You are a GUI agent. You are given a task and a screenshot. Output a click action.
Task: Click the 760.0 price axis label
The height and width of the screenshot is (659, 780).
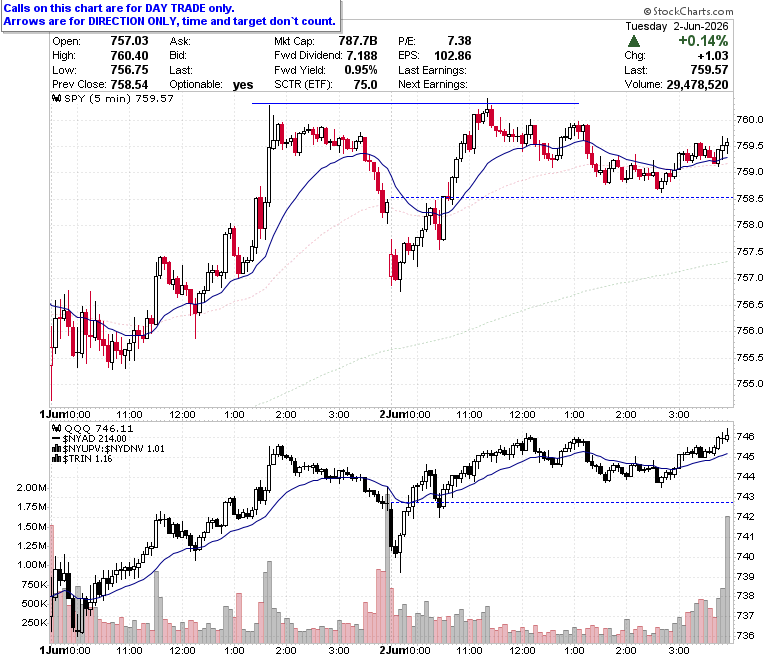point(750,119)
